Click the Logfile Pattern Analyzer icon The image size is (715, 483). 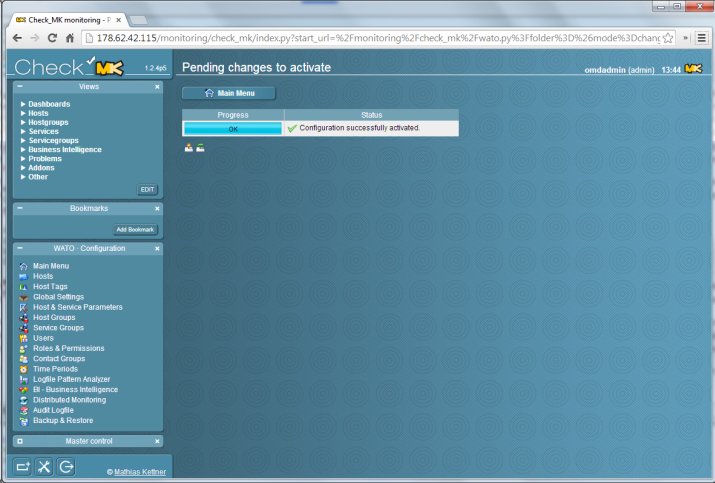click(x=24, y=379)
